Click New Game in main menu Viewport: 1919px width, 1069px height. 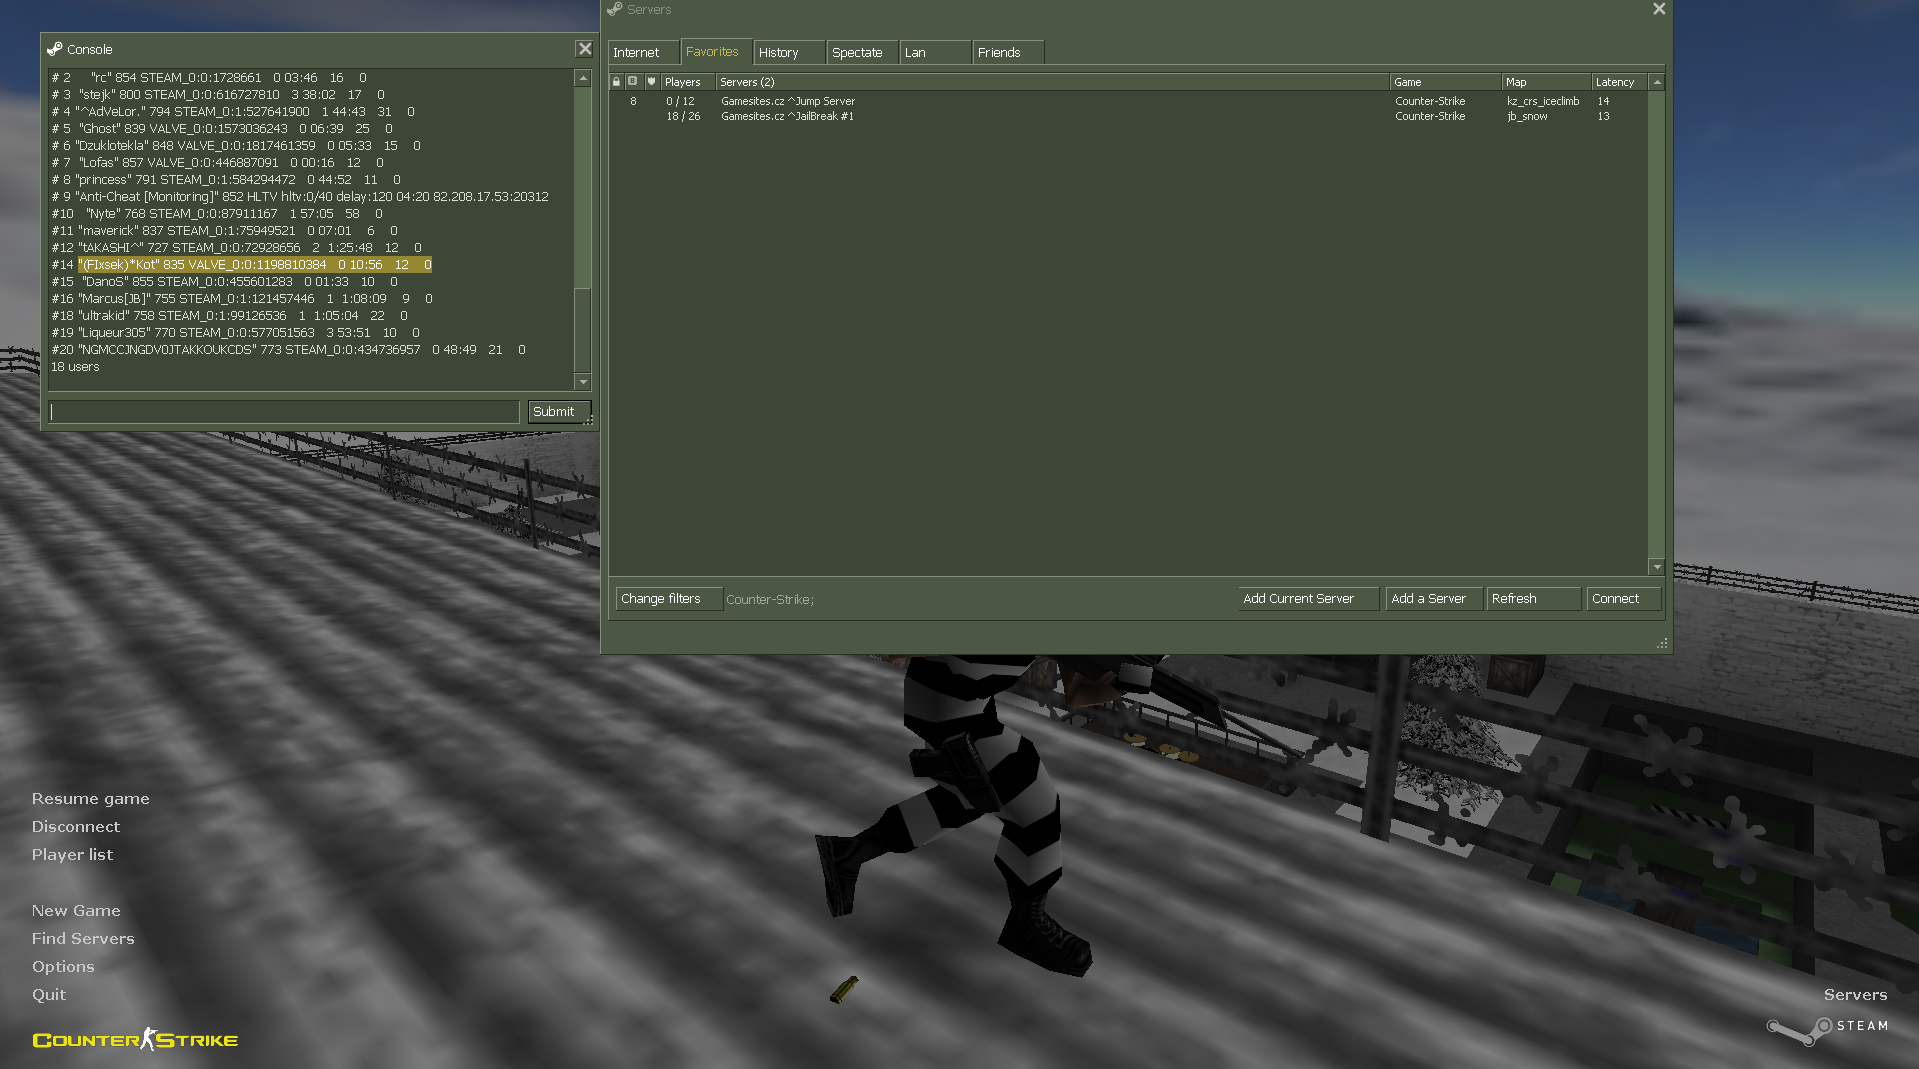pyautogui.click(x=76, y=910)
